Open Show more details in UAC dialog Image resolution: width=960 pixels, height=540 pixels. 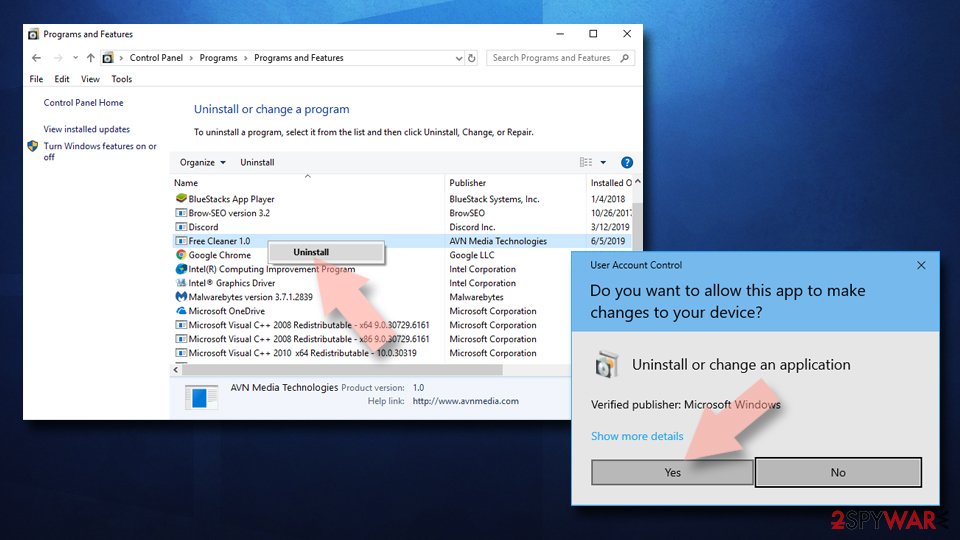coord(637,436)
